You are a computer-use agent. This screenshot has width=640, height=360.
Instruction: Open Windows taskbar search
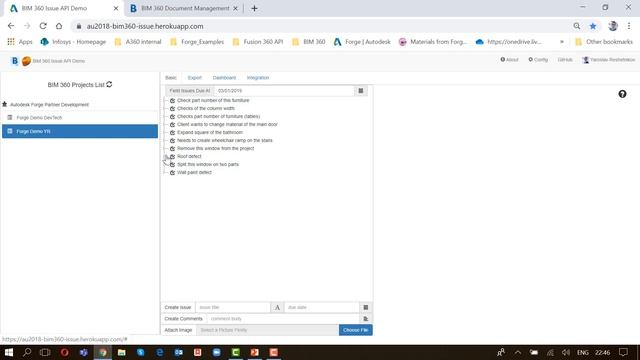(x=27, y=352)
